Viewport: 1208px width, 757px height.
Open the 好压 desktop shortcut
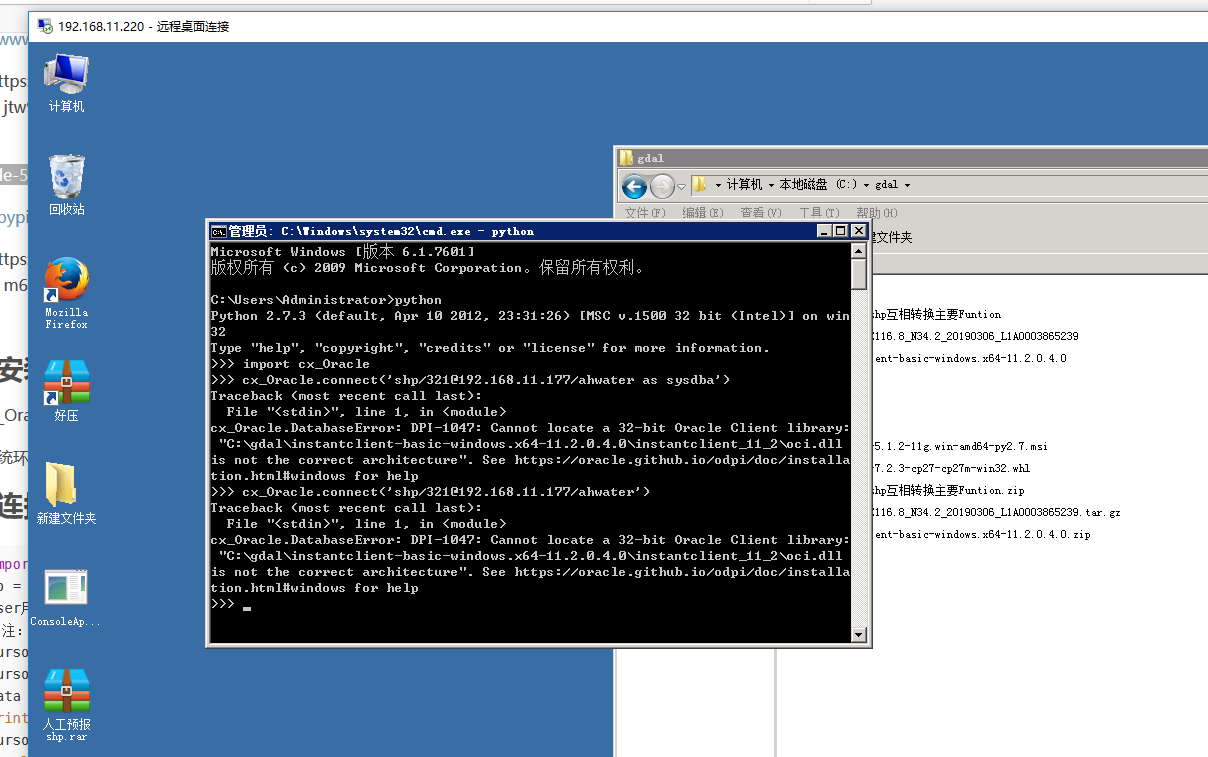[x=67, y=391]
